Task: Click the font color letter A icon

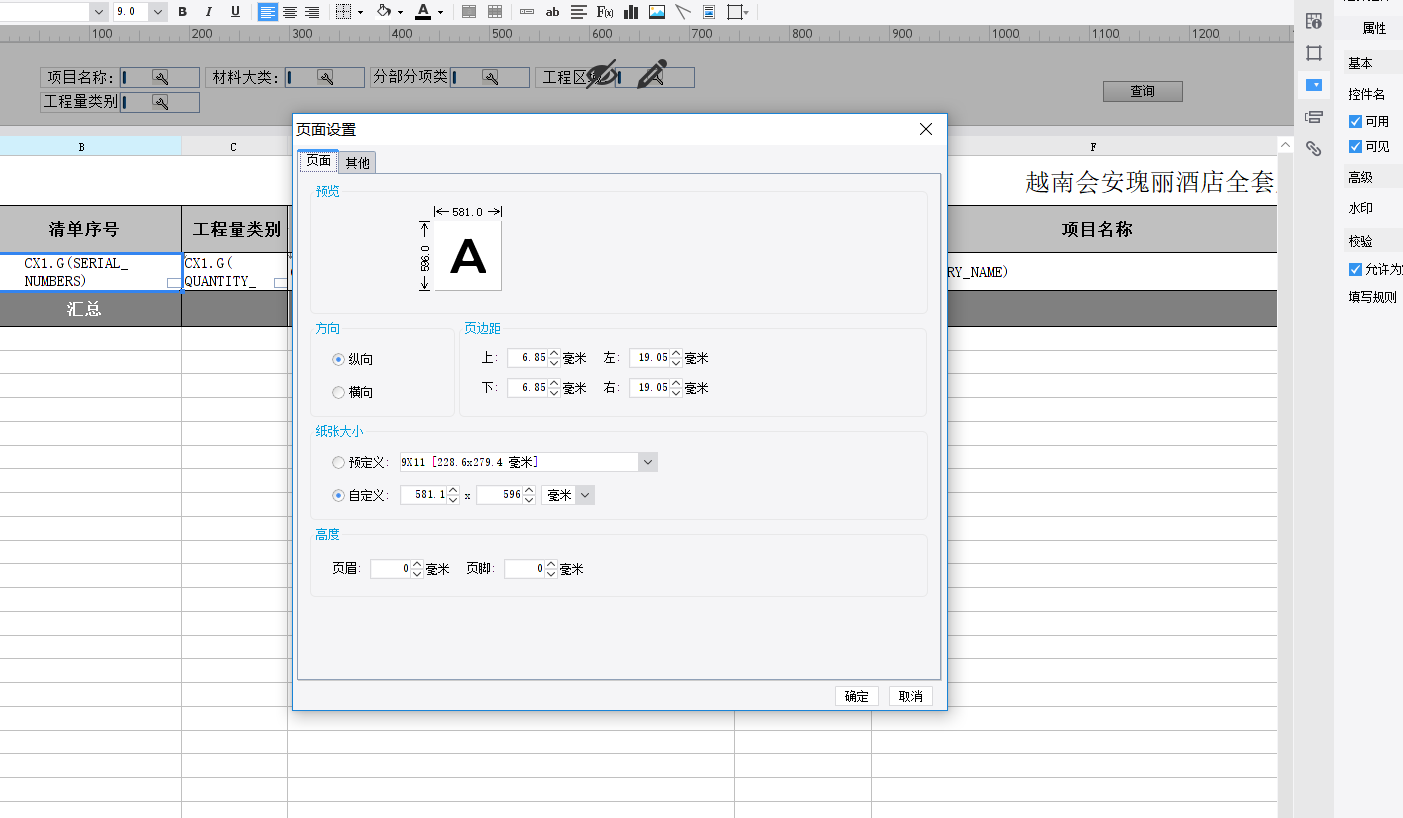Action: (422, 12)
